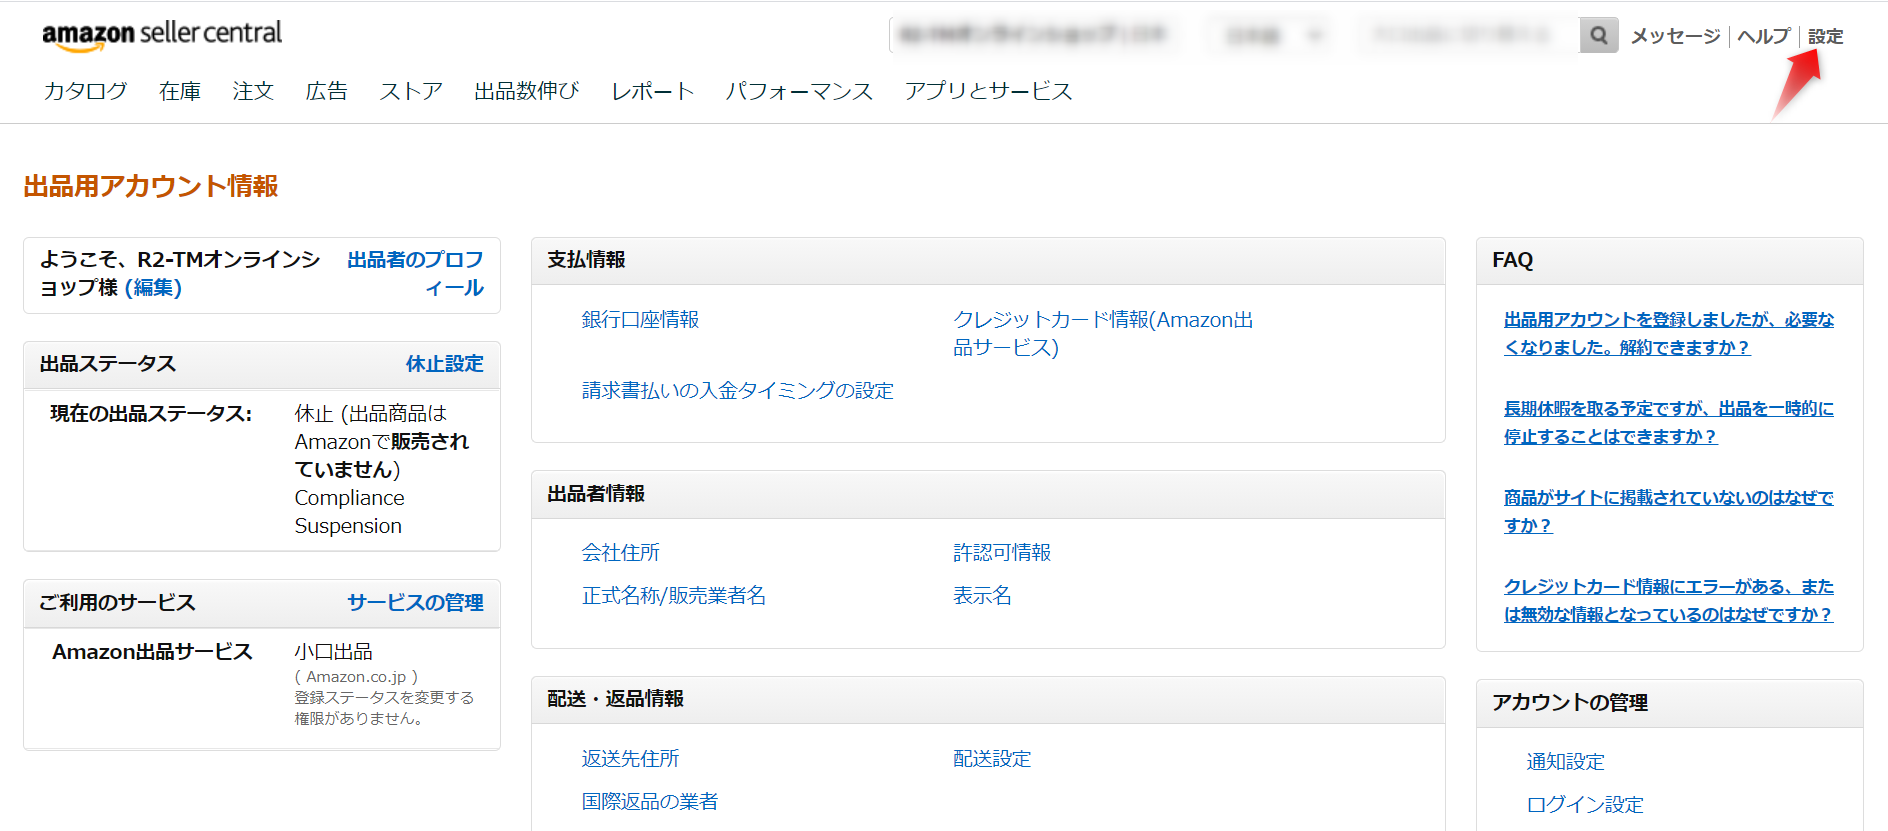Click メッセージ in the header
This screenshot has height=831, width=1888.
1675,36
